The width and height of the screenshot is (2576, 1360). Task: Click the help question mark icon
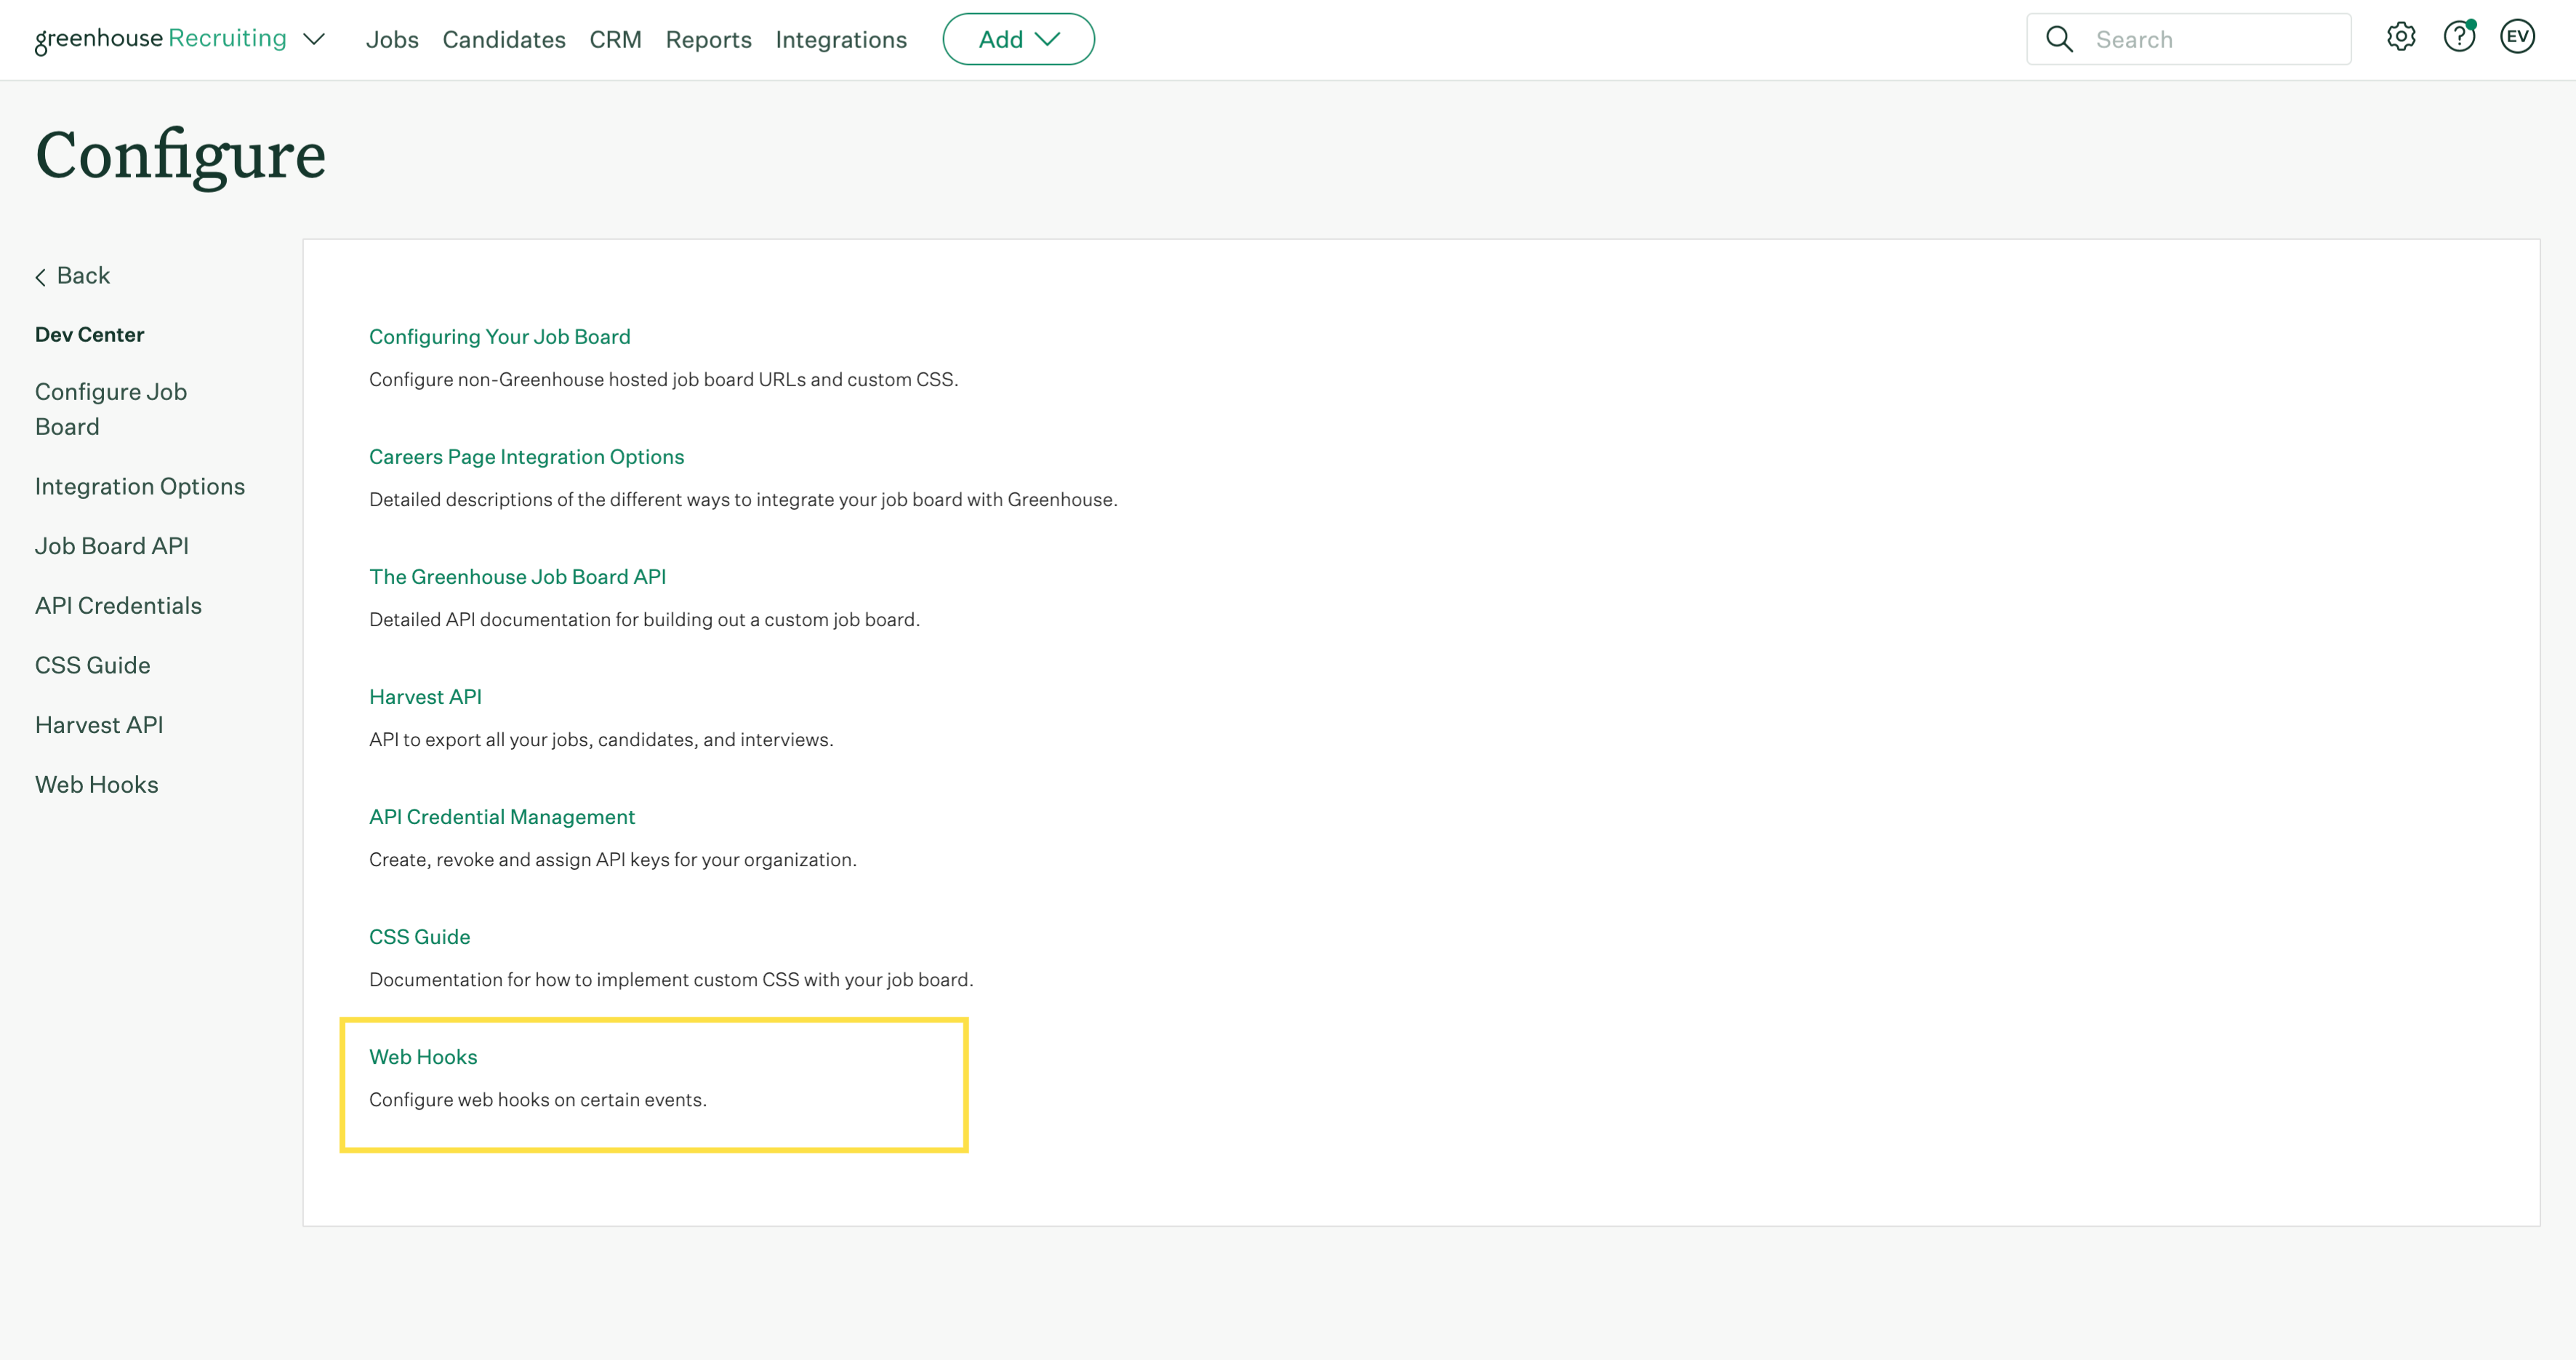point(2458,38)
